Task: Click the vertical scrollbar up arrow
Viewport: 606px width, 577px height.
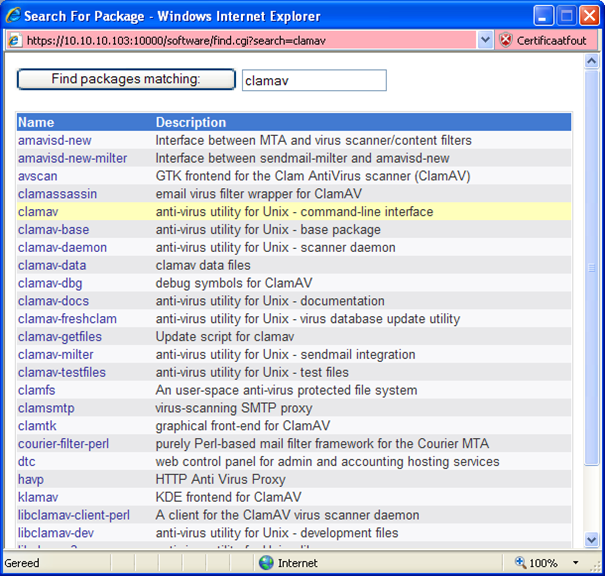Action: tap(591, 61)
